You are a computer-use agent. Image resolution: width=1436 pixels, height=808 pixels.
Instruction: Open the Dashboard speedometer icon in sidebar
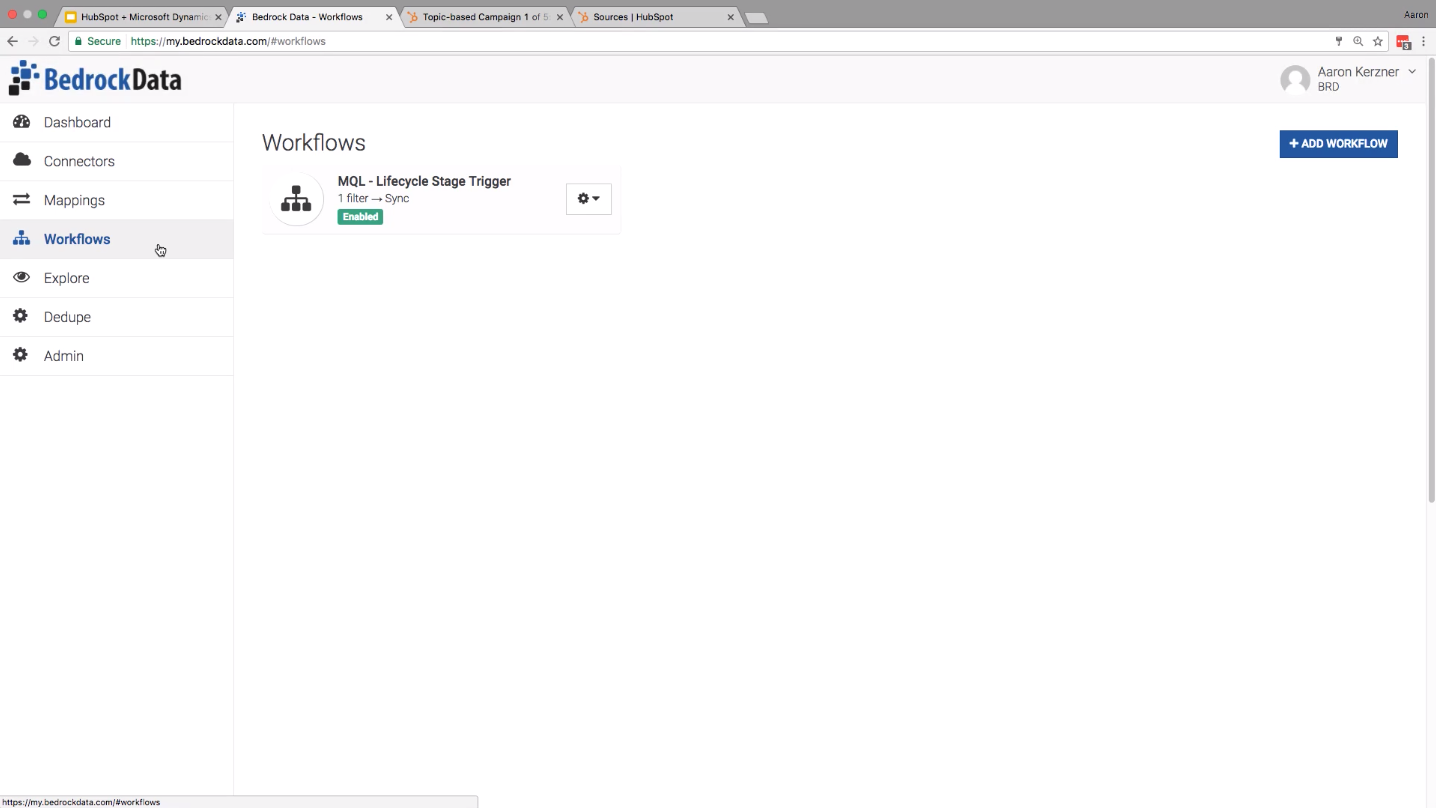[x=21, y=122]
